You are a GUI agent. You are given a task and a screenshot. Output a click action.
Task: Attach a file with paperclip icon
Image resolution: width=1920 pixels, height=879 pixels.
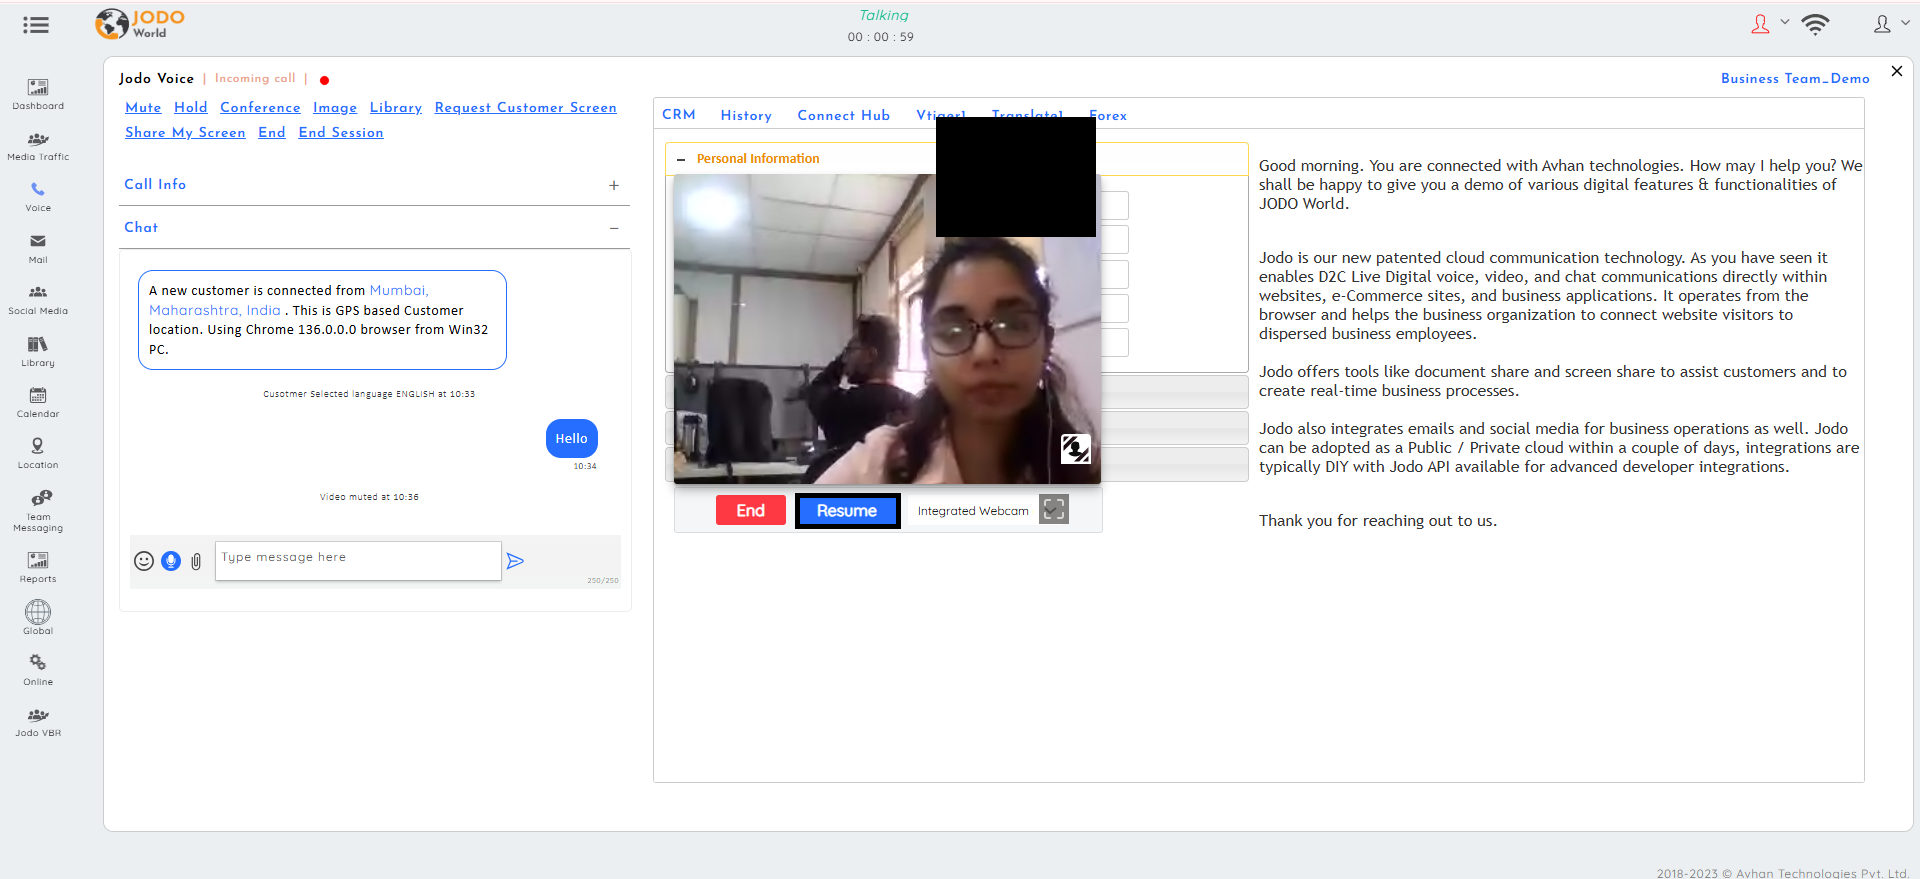coord(196,562)
